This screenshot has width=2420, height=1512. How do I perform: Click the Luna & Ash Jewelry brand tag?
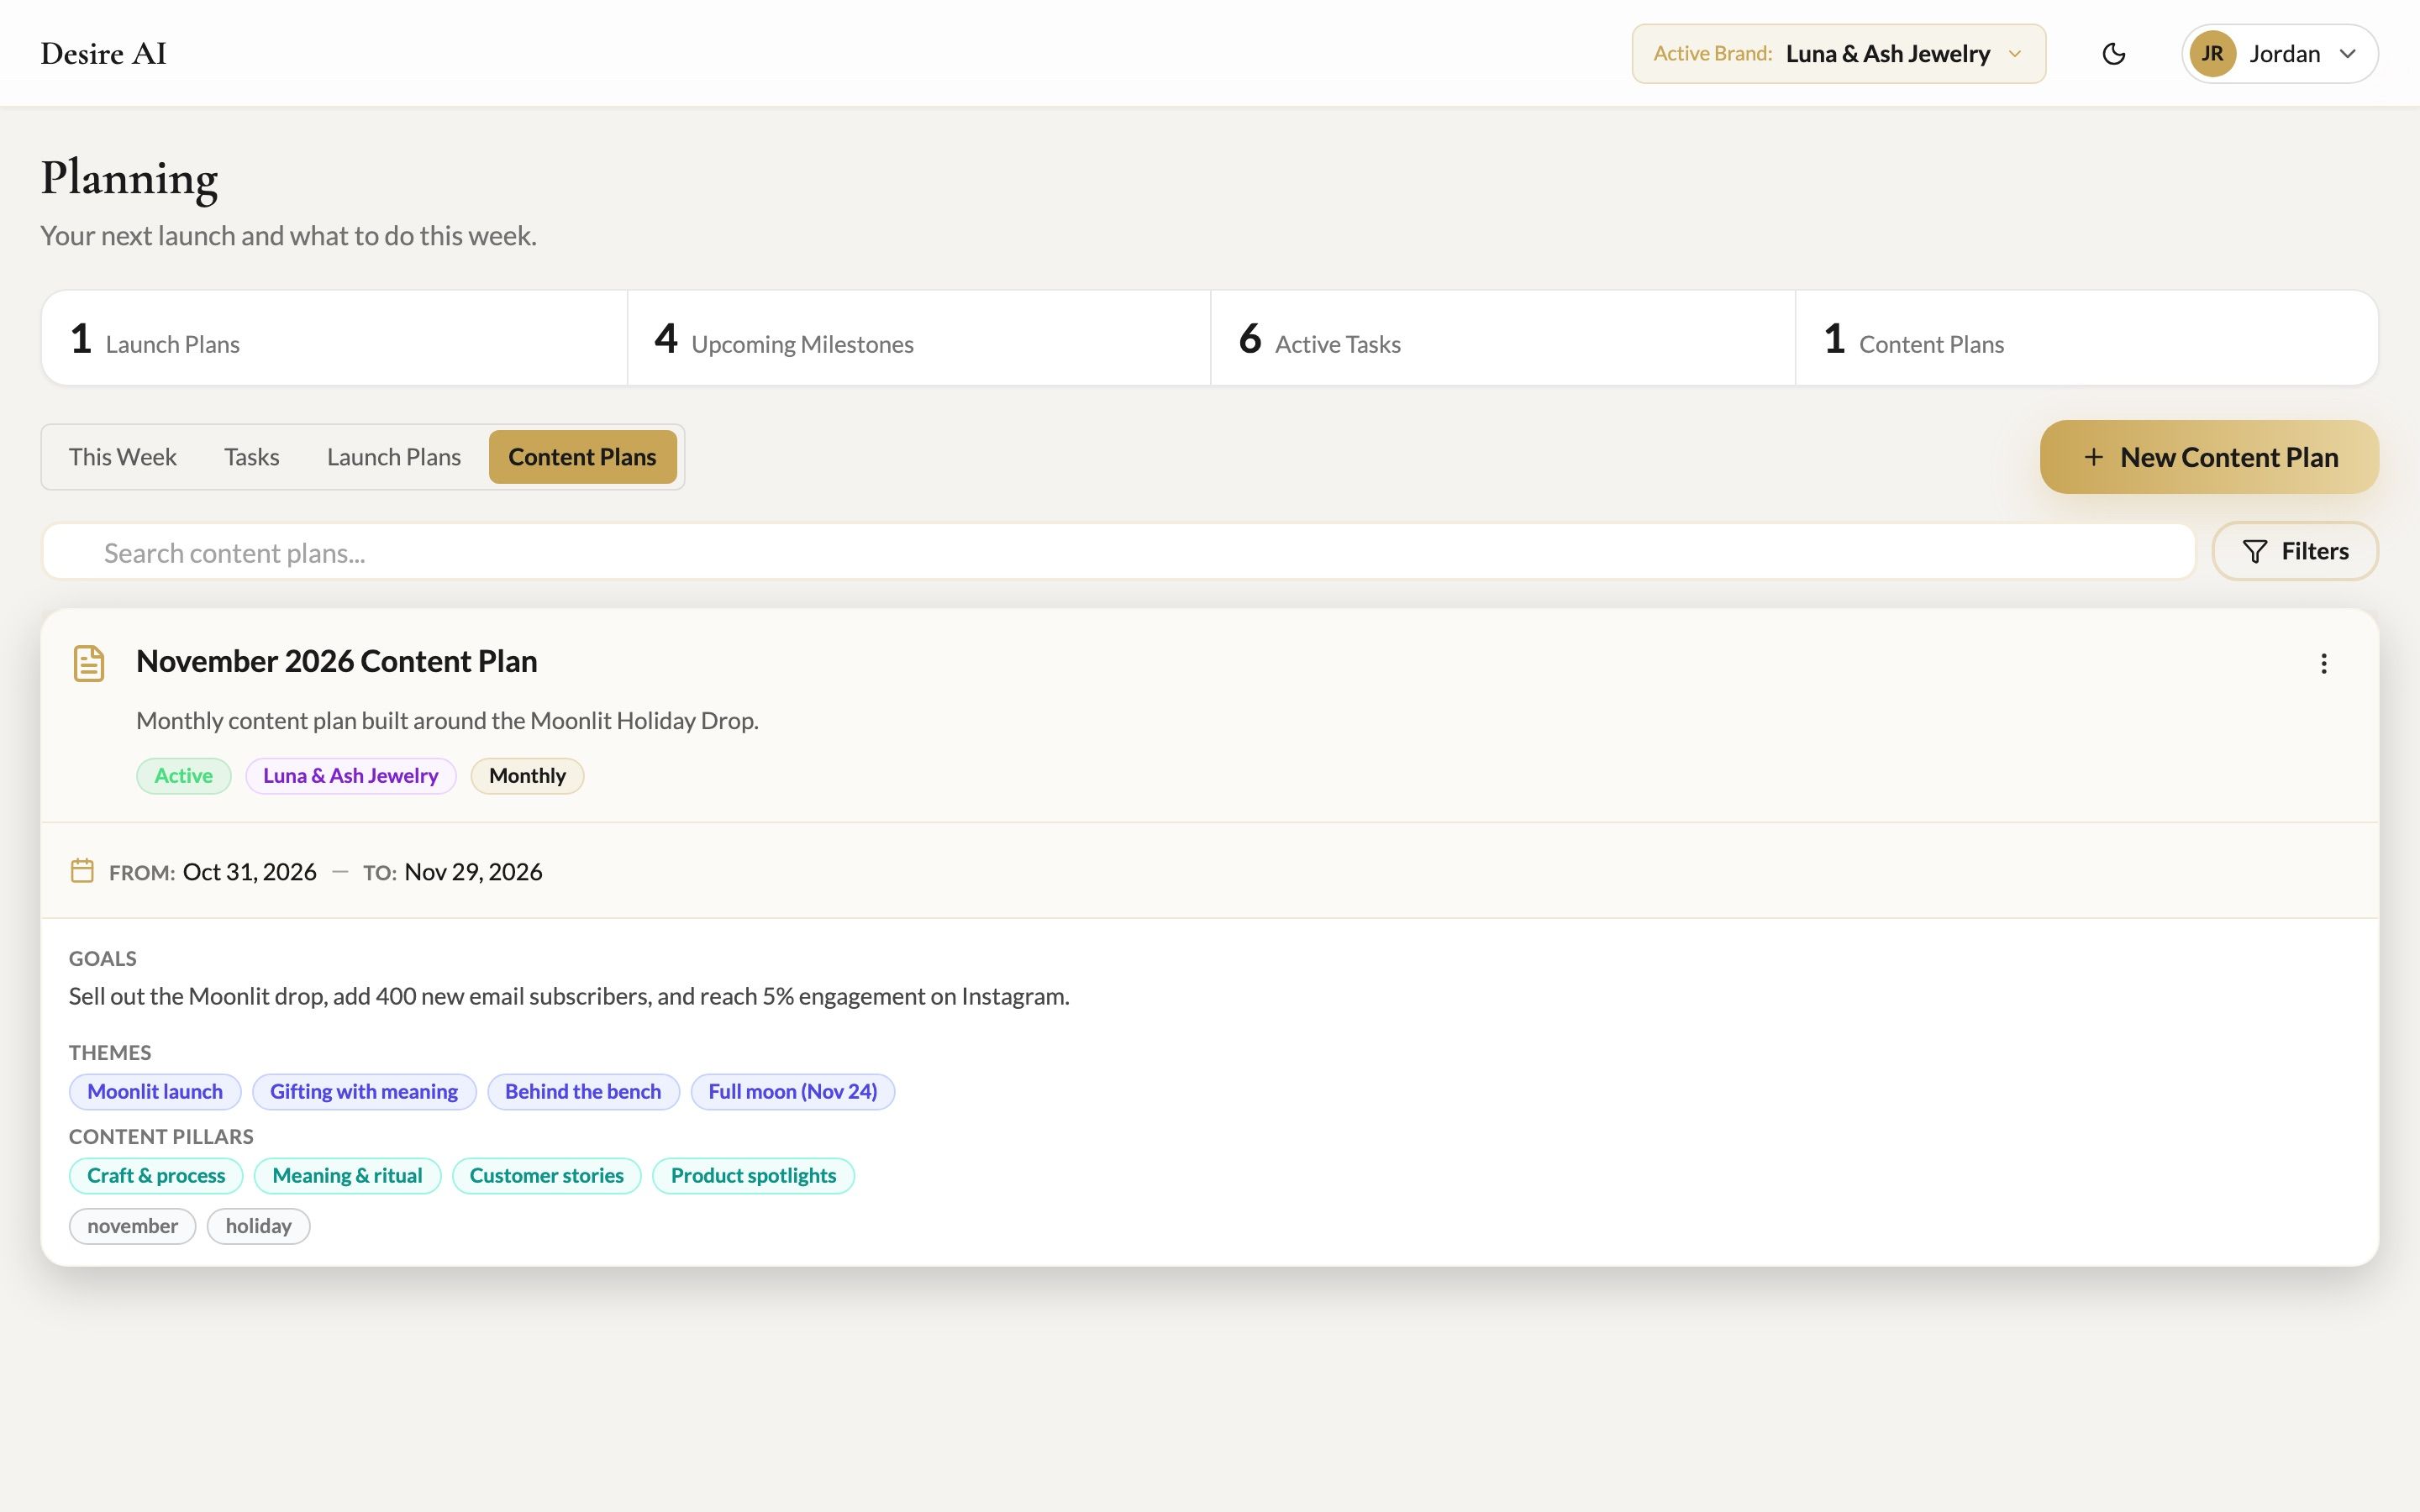click(350, 776)
